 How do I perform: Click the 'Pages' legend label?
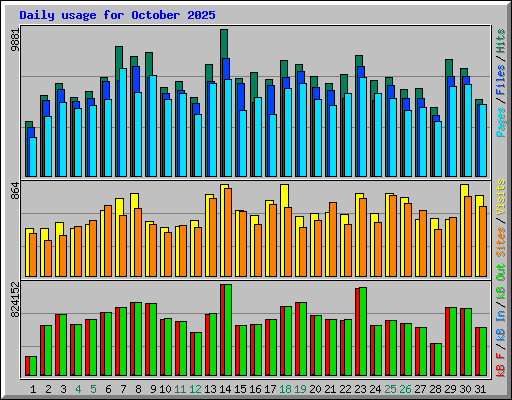pos(501,122)
